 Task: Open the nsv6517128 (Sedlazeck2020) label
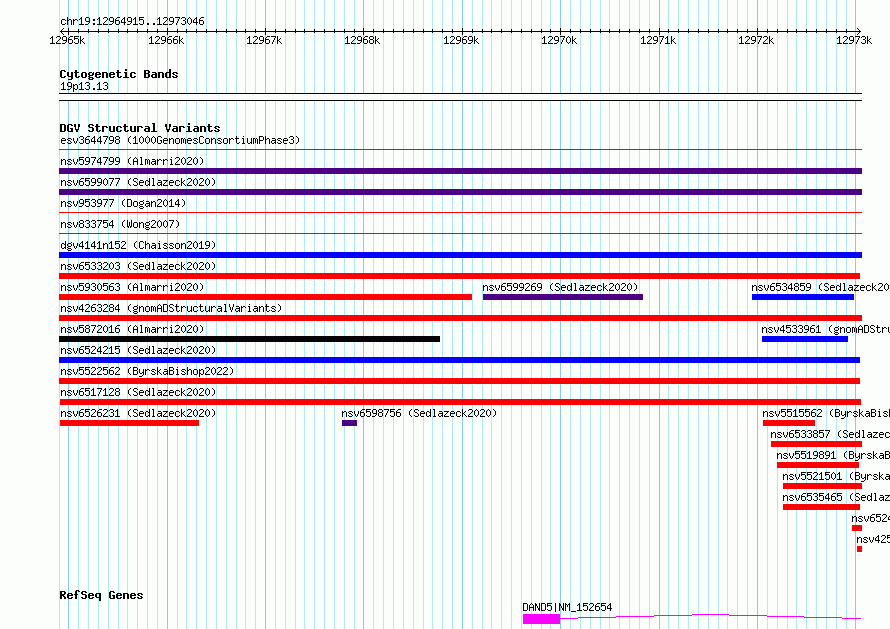(138, 392)
